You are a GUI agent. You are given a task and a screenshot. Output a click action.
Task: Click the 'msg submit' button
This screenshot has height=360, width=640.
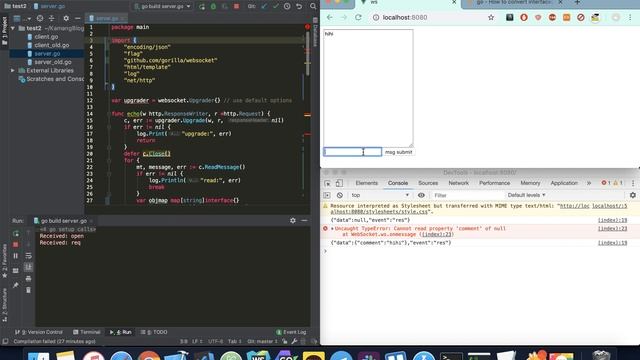[x=399, y=152]
